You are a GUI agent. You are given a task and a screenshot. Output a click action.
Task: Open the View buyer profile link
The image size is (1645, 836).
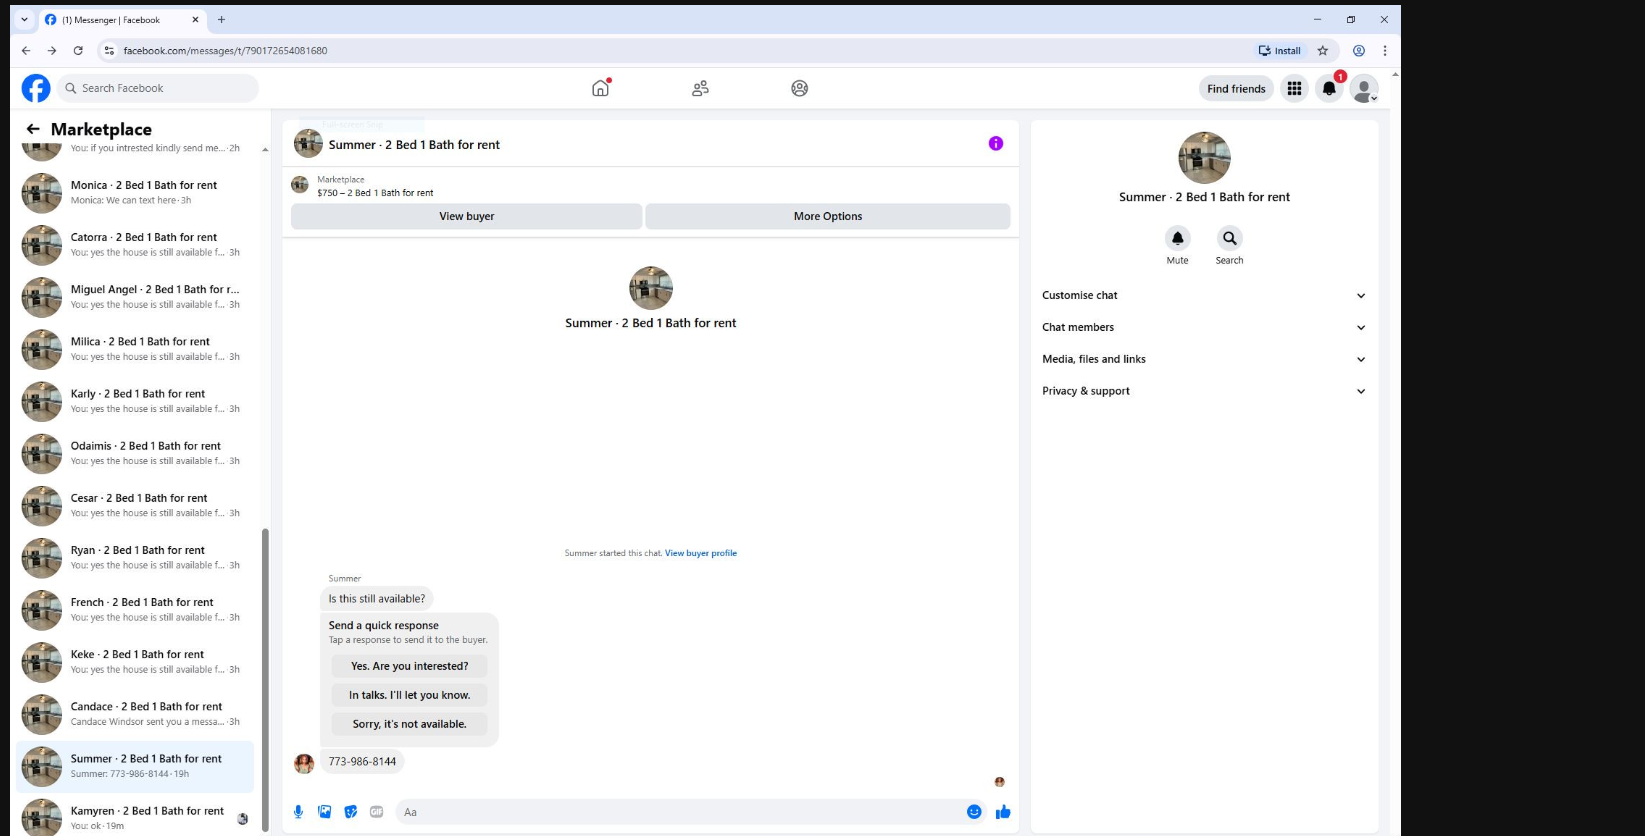(701, 553)
